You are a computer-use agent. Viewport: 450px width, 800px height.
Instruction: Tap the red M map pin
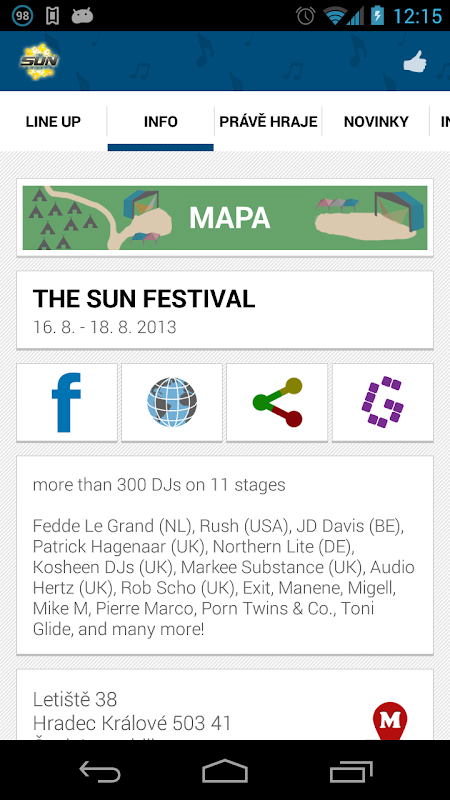(390, 720)
